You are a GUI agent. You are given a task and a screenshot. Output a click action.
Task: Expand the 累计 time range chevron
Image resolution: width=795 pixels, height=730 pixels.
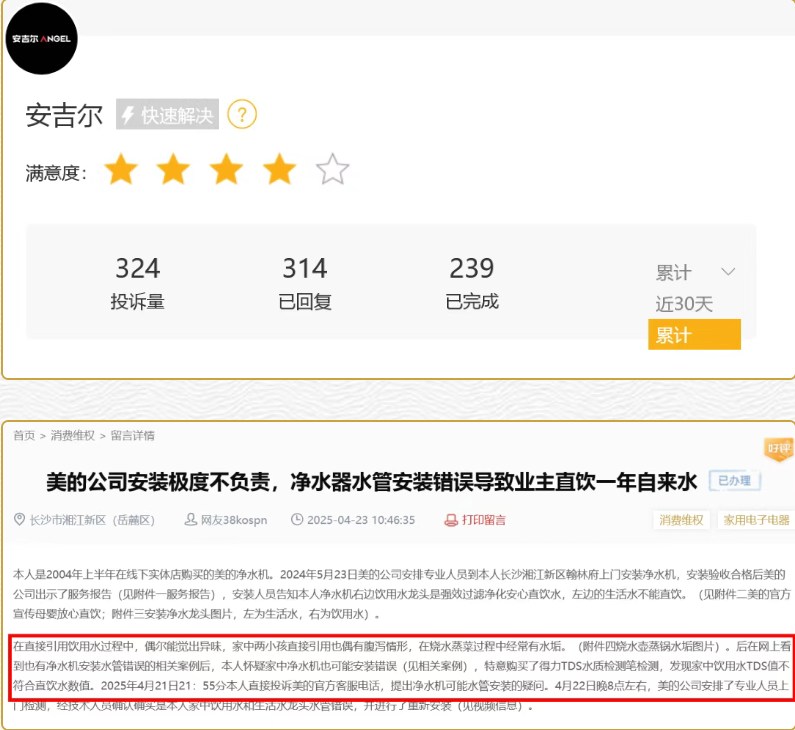pyautogui.click(x=728, y=272)
